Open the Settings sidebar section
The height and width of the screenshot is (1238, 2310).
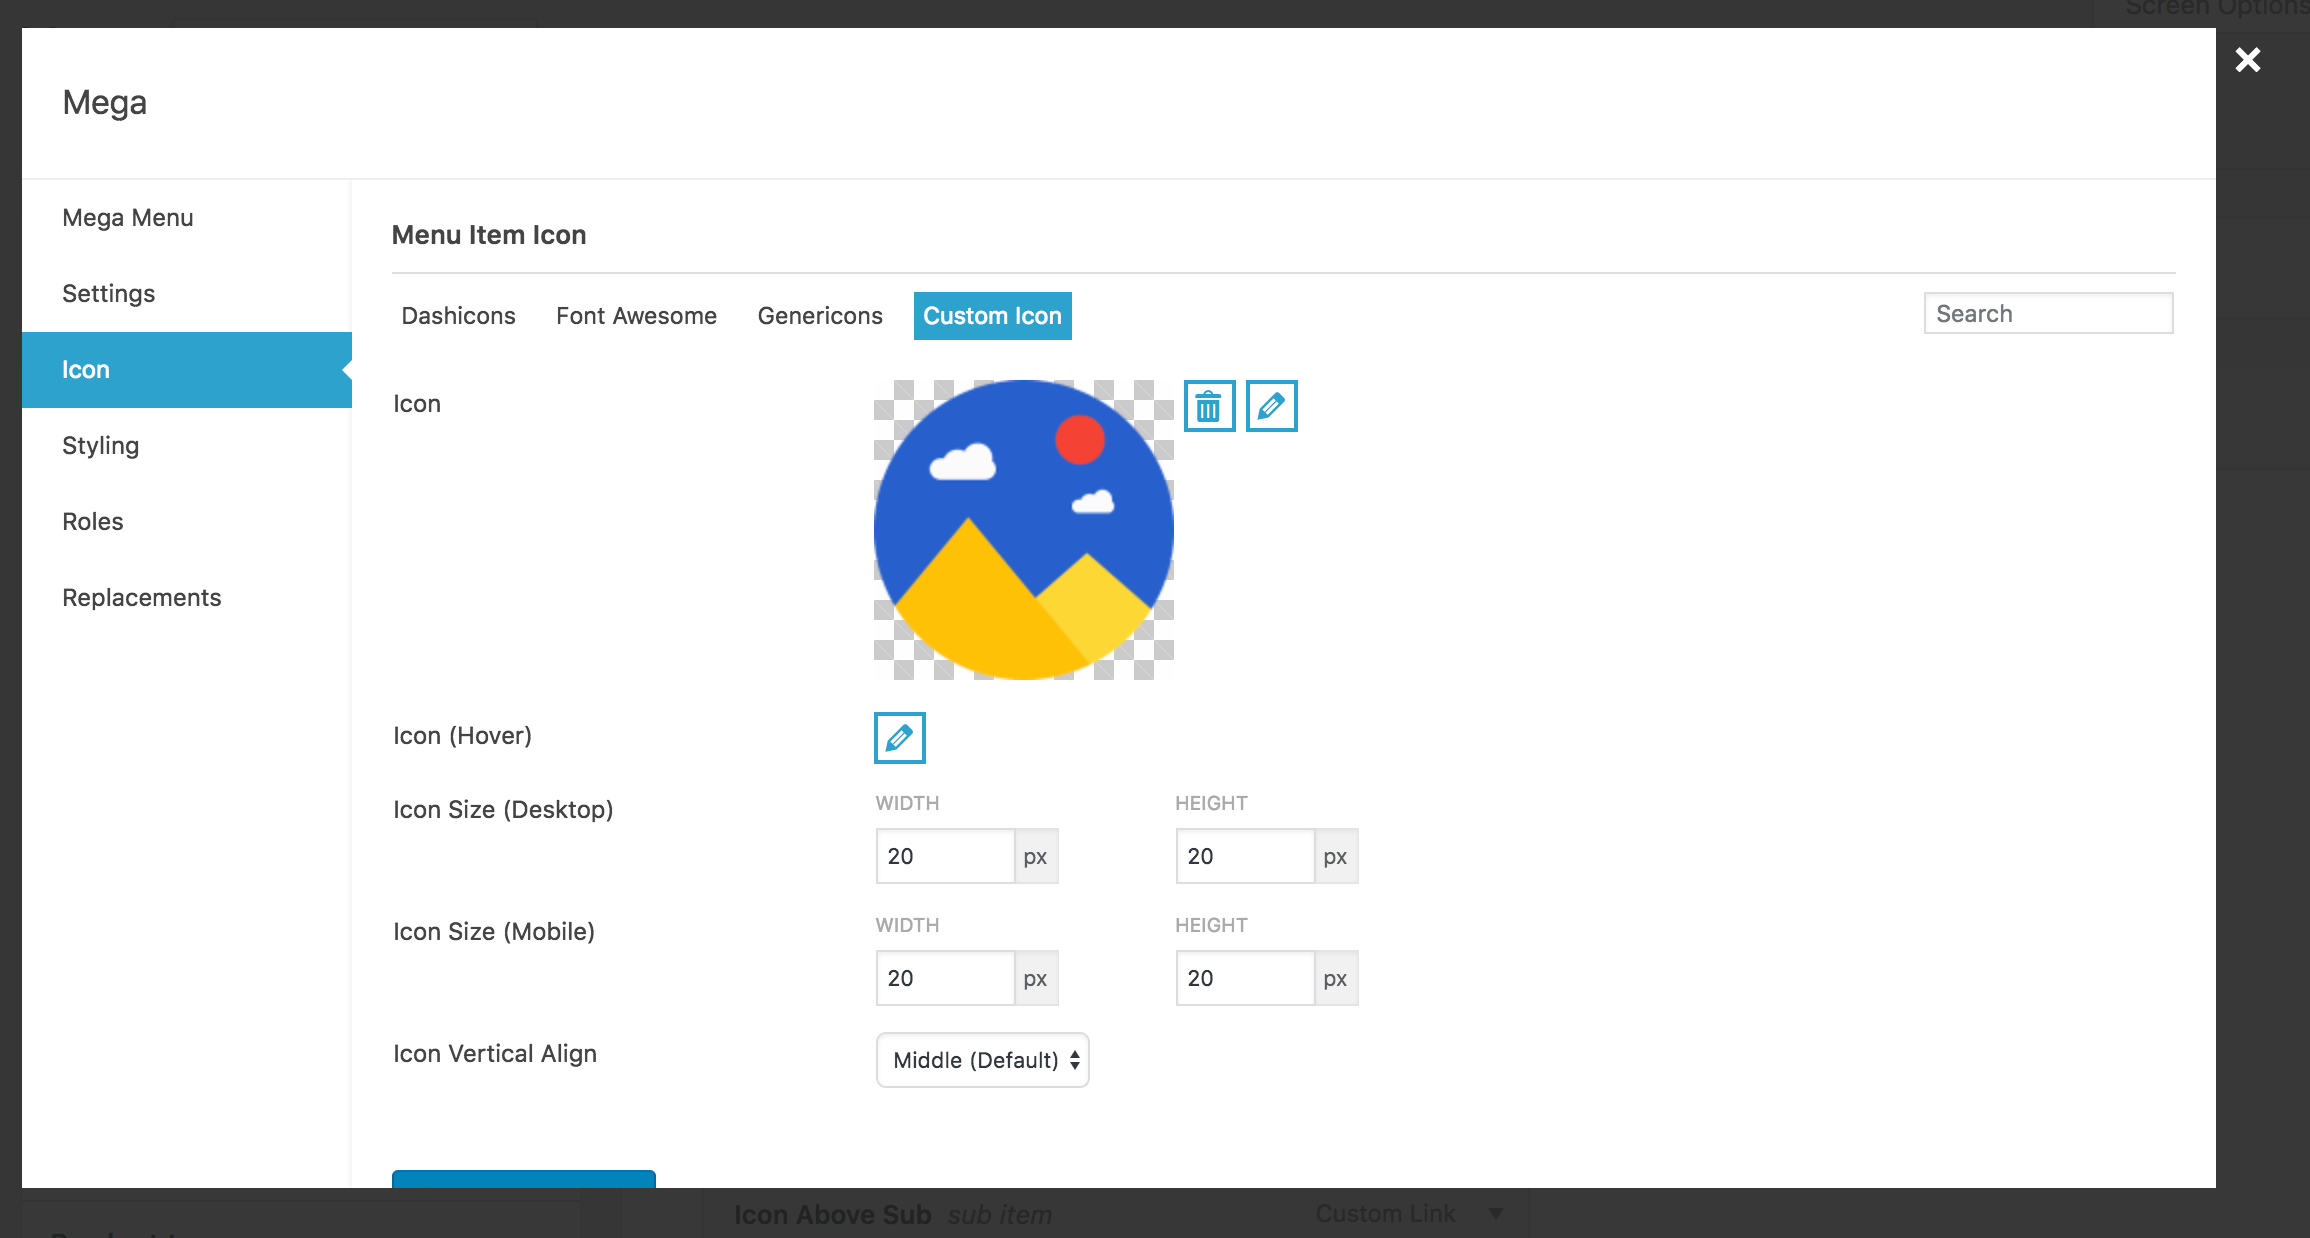click(109, 294)
